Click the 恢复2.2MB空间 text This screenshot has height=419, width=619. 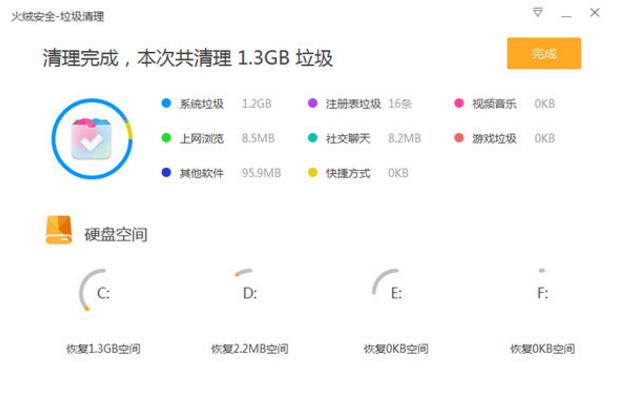pyautogui.click(x=249, y=349)
